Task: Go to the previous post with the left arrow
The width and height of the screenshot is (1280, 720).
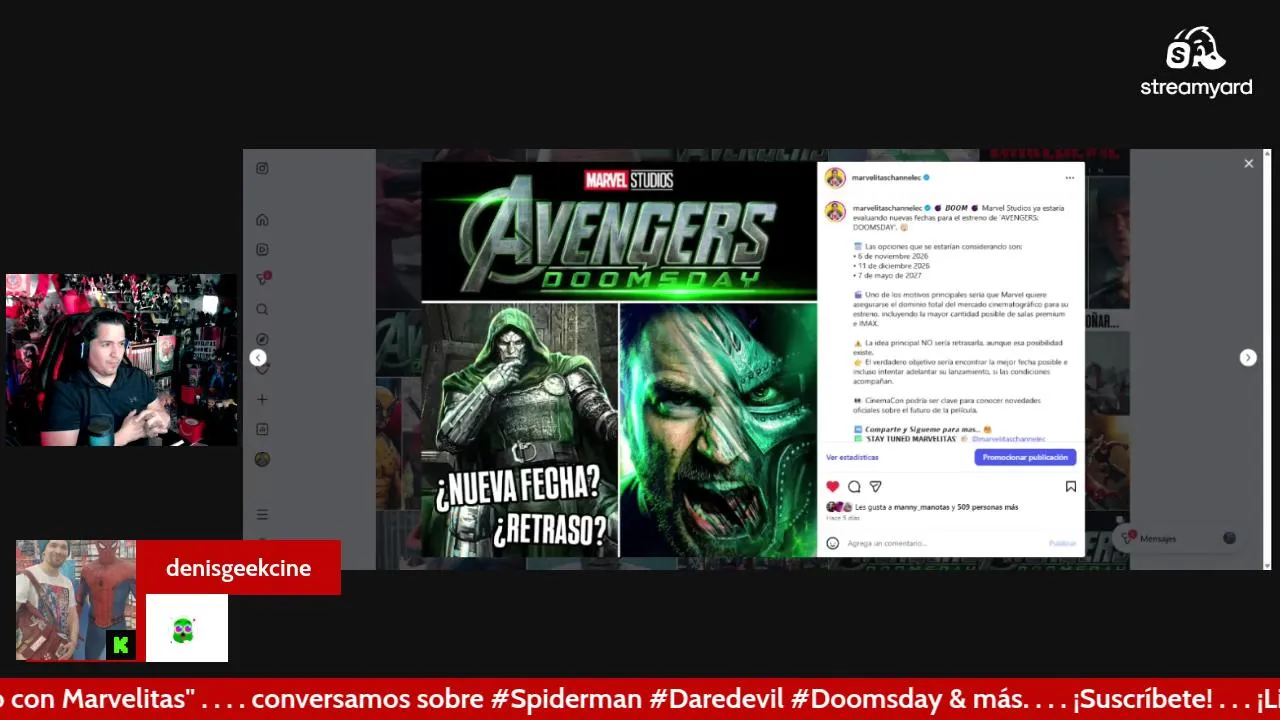Action: (x=258, y=358)
